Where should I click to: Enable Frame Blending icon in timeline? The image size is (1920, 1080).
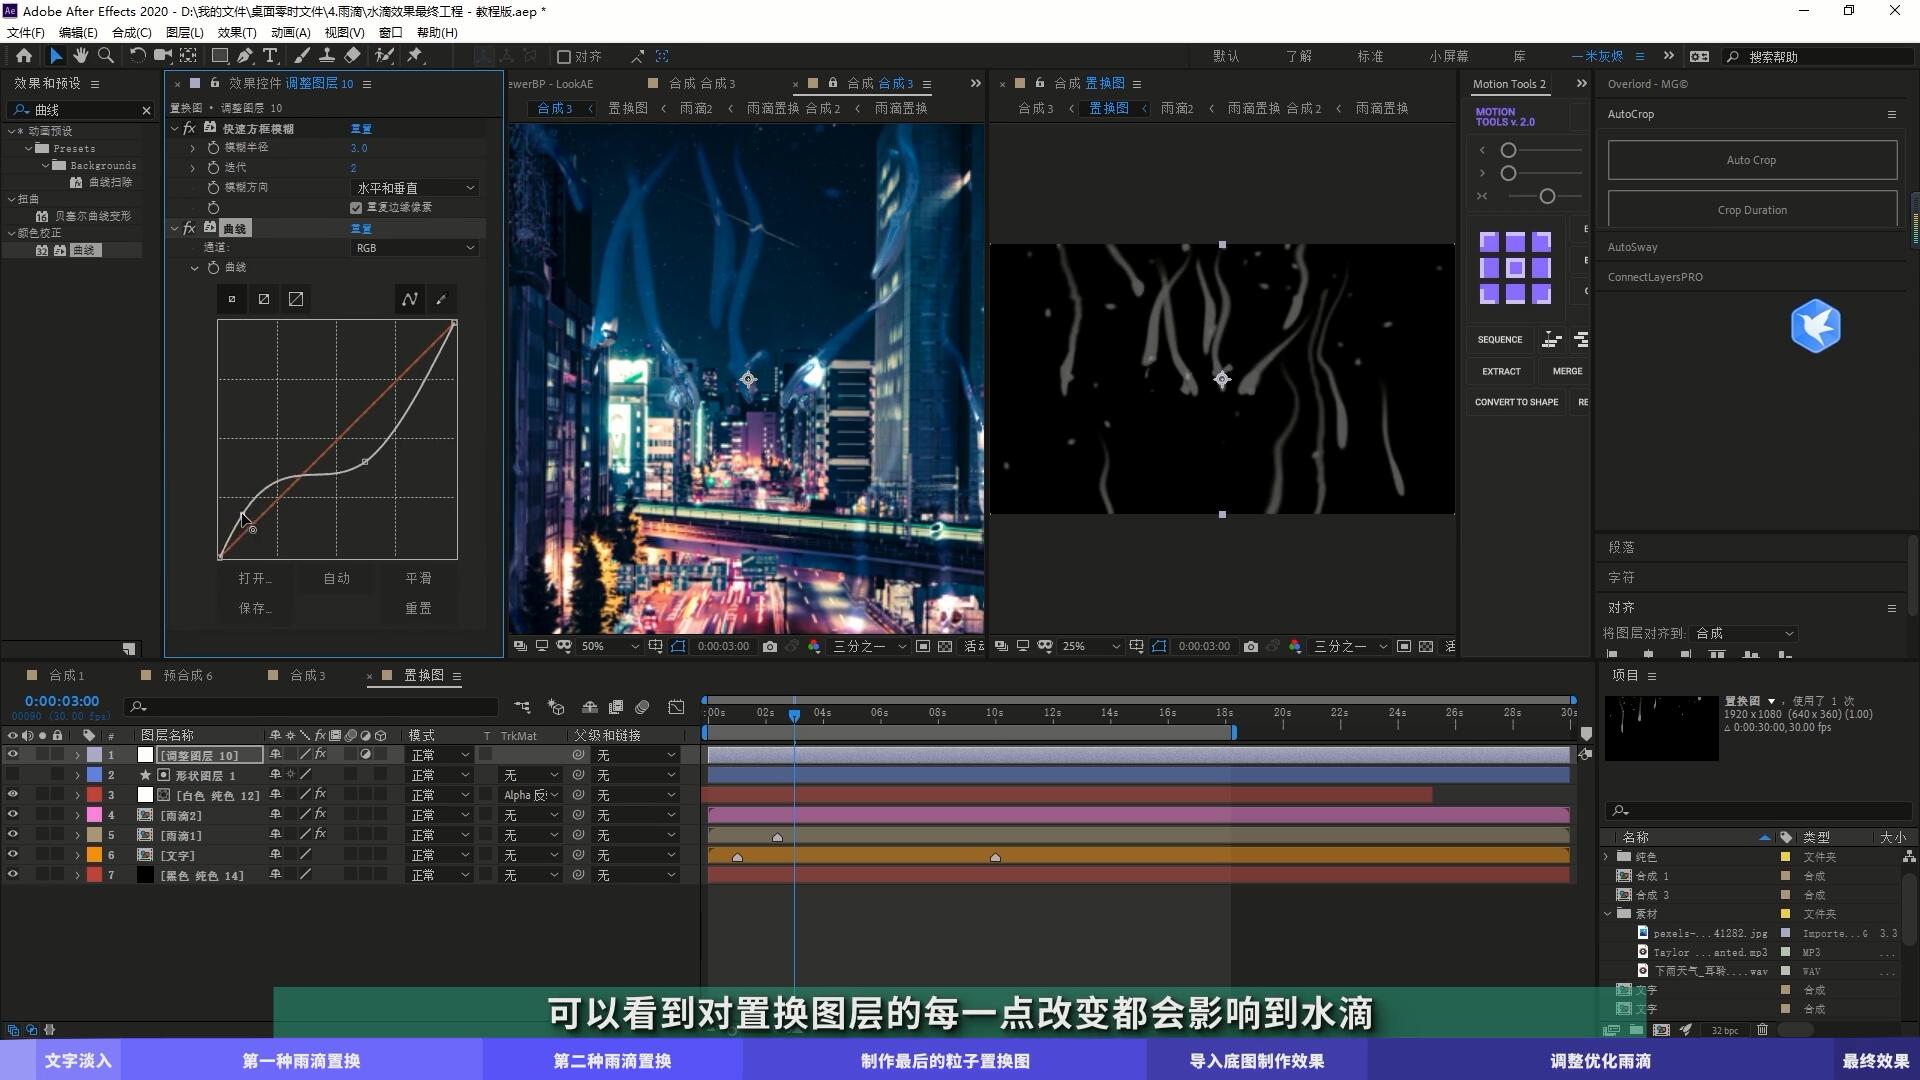tap(616, 708)
